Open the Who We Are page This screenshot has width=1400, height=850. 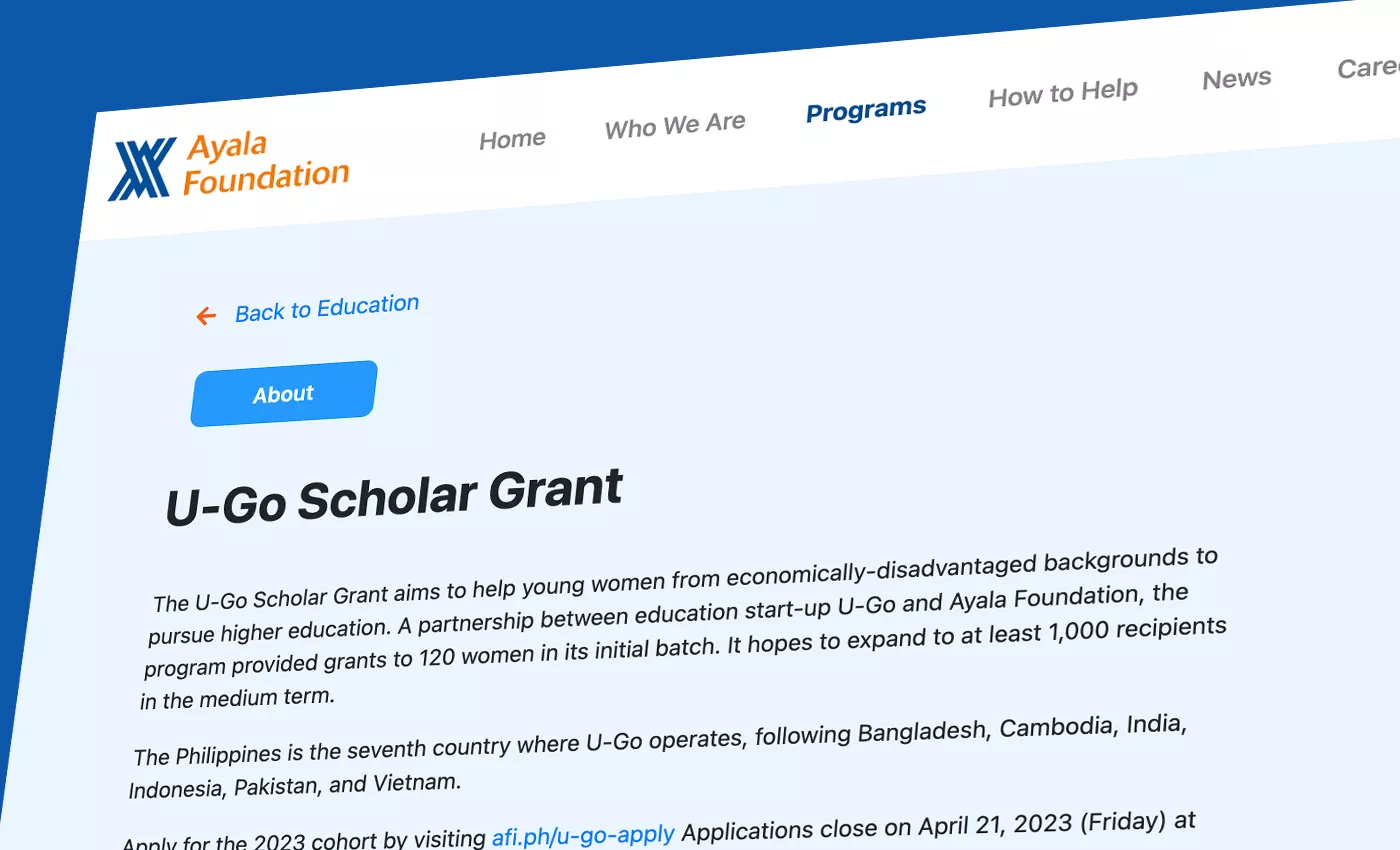point(674,122)
